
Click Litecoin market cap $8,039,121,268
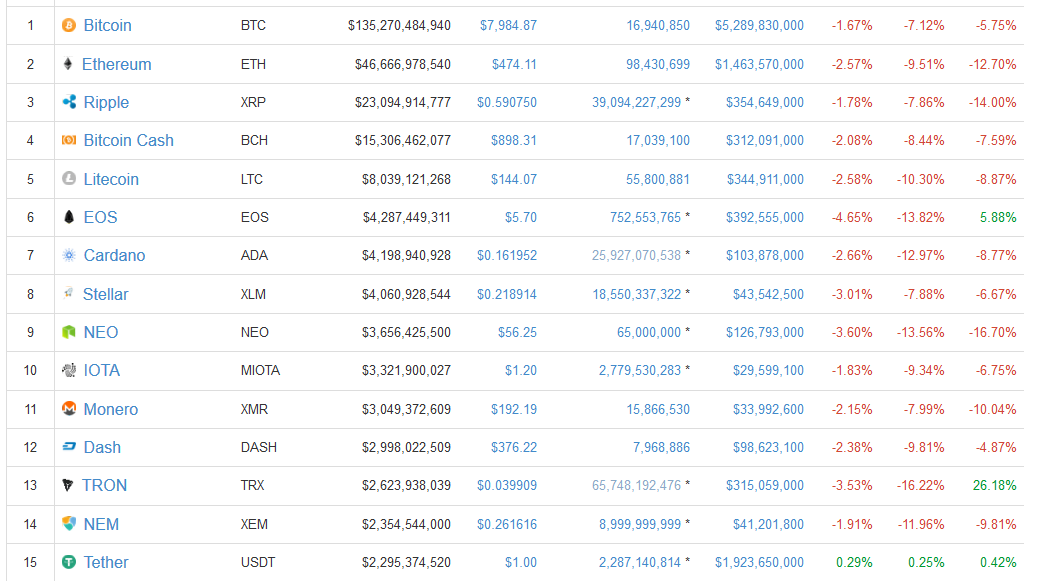[406, 179]
